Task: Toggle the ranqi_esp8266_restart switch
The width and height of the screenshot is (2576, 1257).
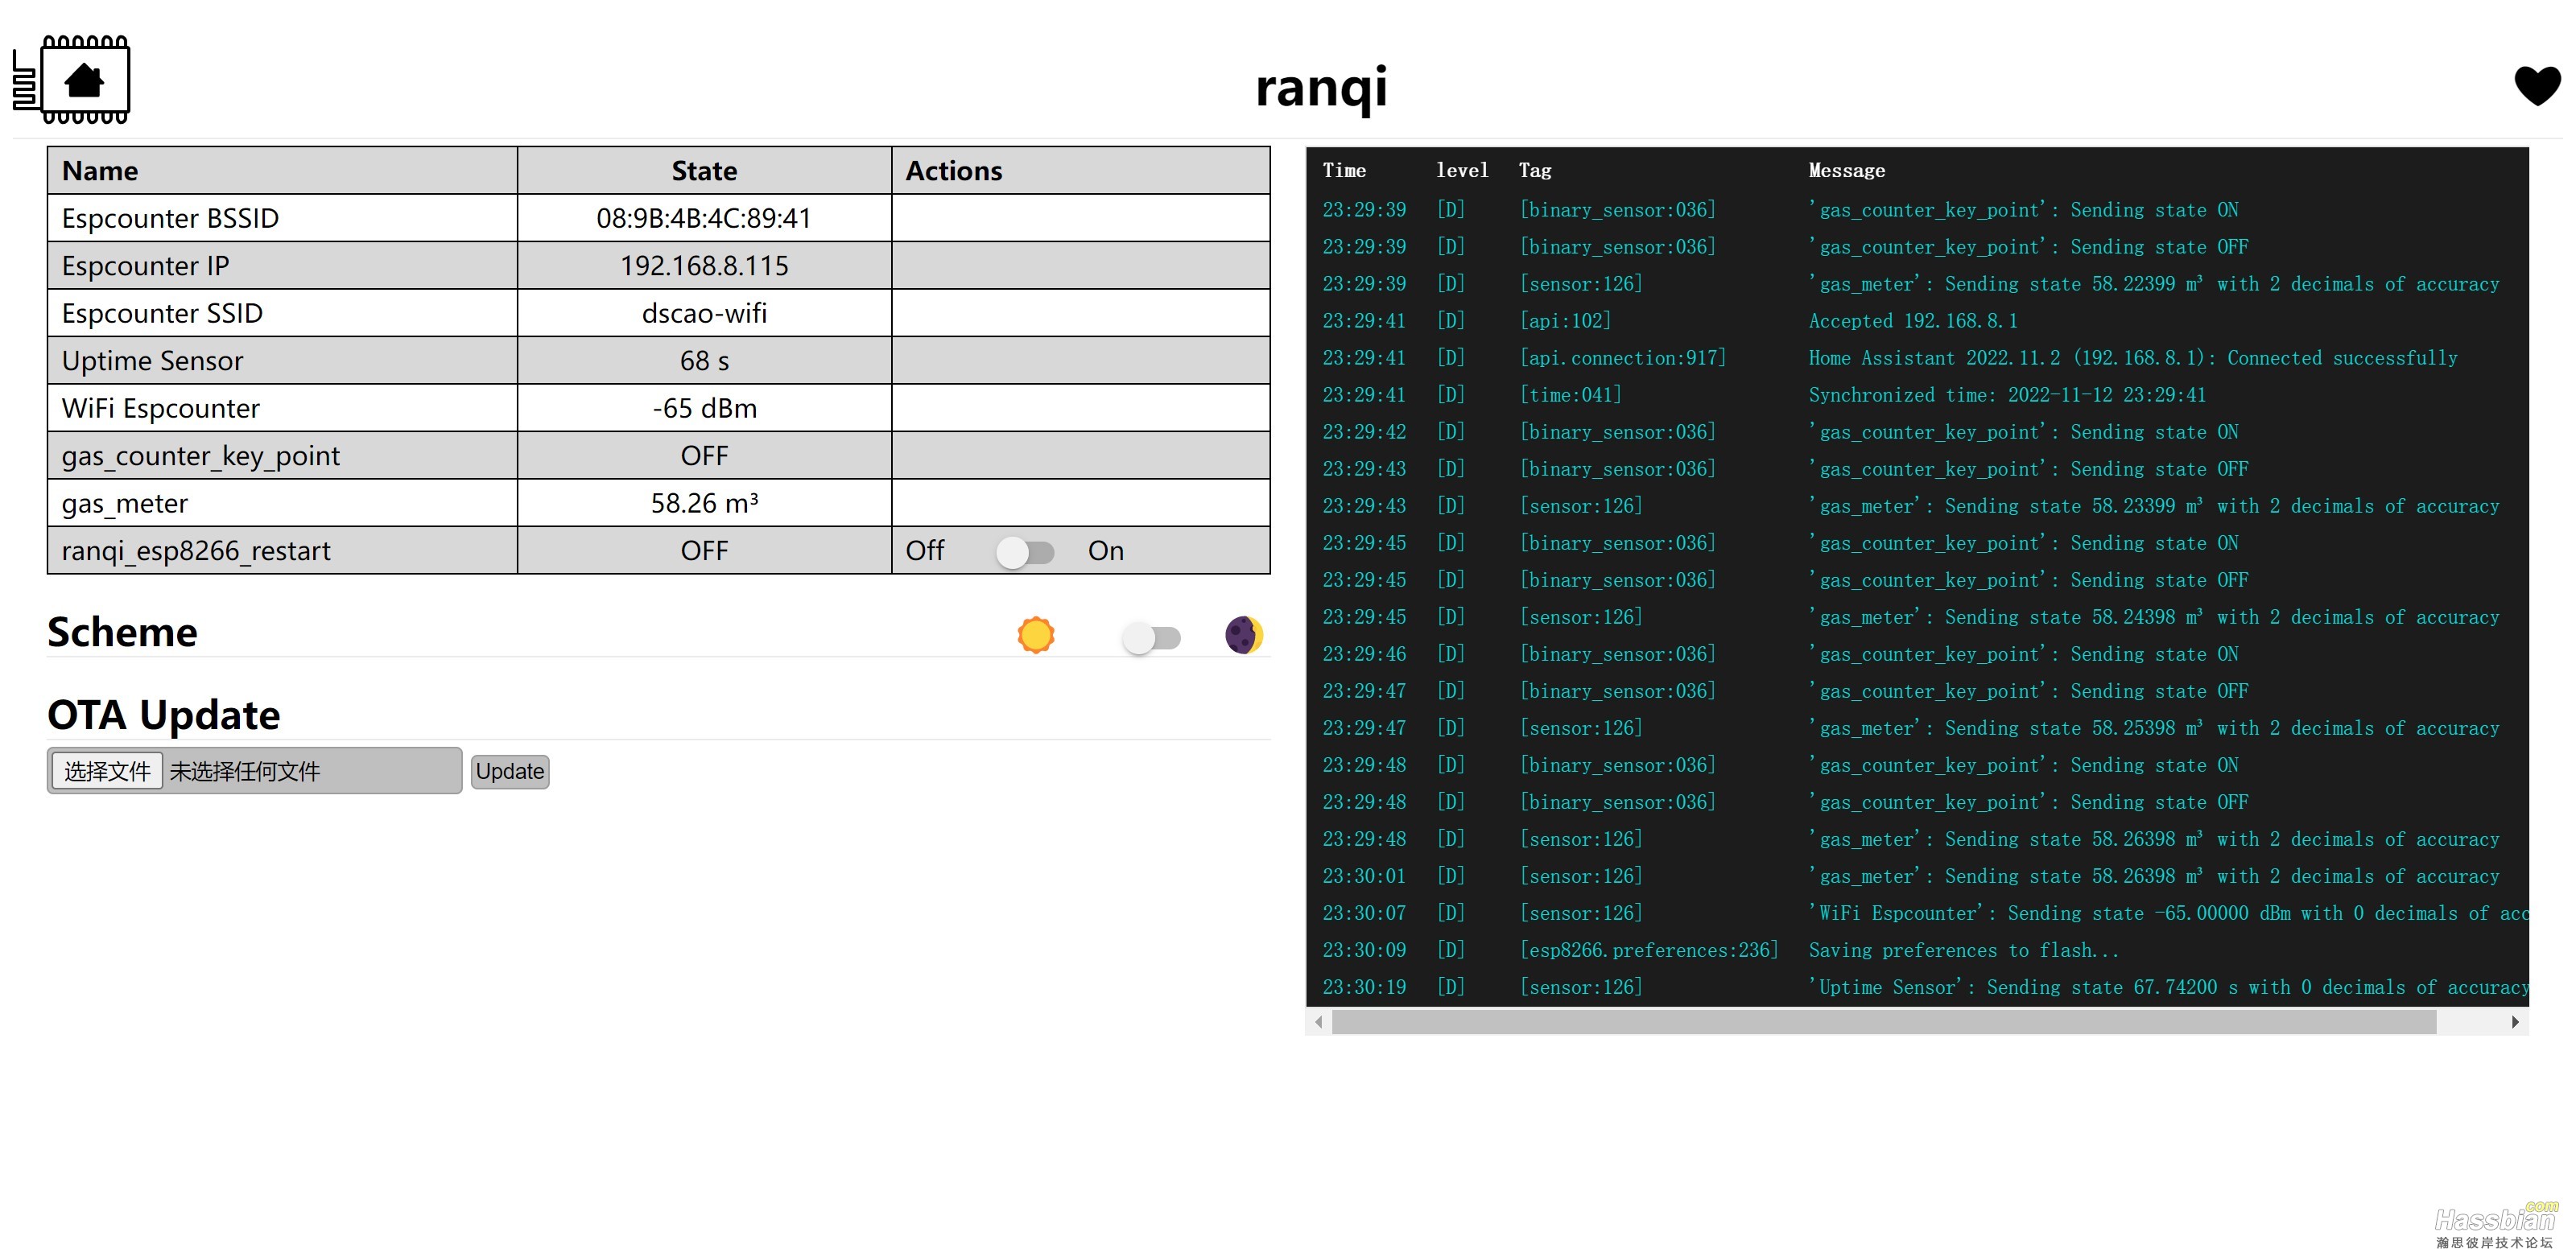Action: click(1025, 552)
